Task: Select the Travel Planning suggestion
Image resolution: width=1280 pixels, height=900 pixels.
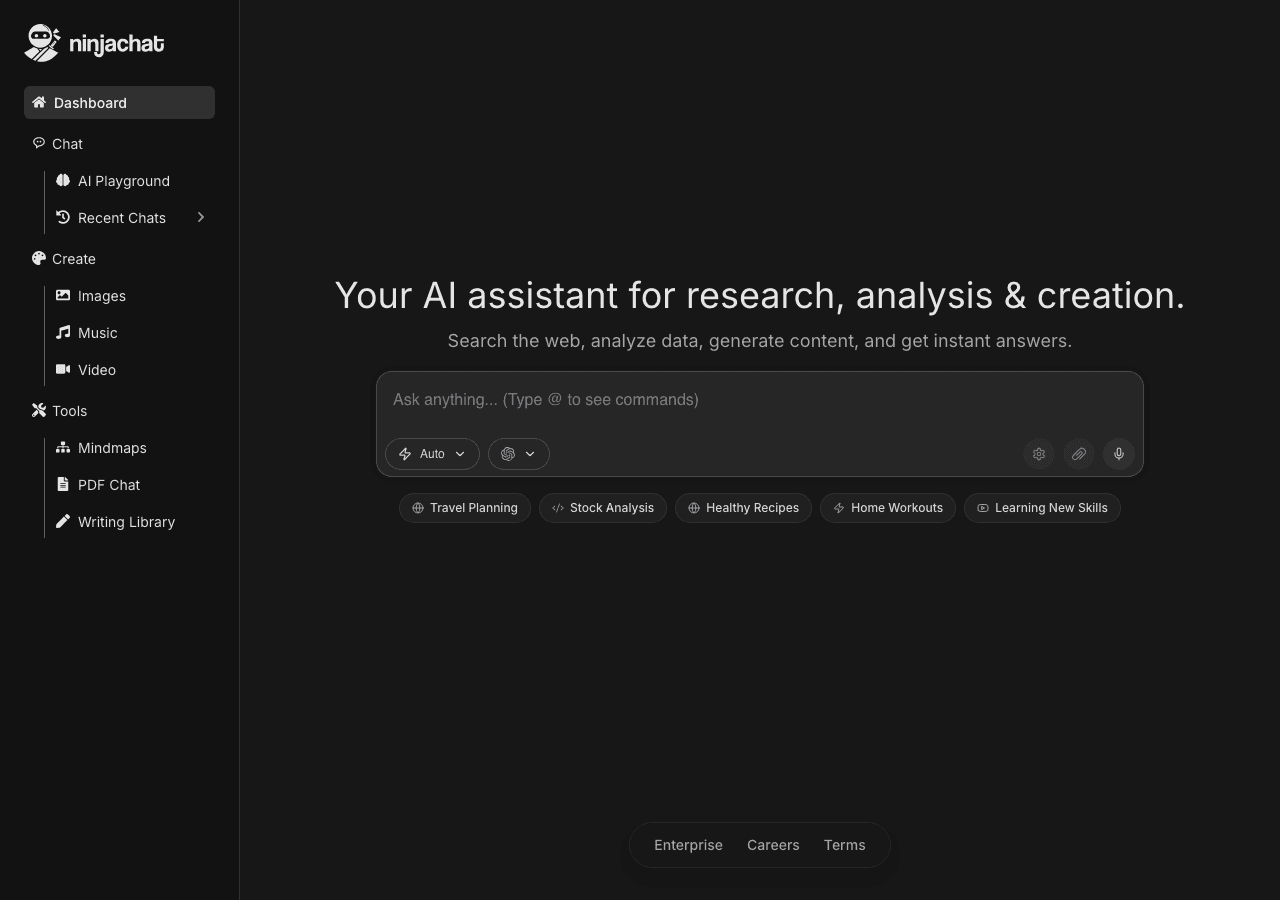Action: 465,508
